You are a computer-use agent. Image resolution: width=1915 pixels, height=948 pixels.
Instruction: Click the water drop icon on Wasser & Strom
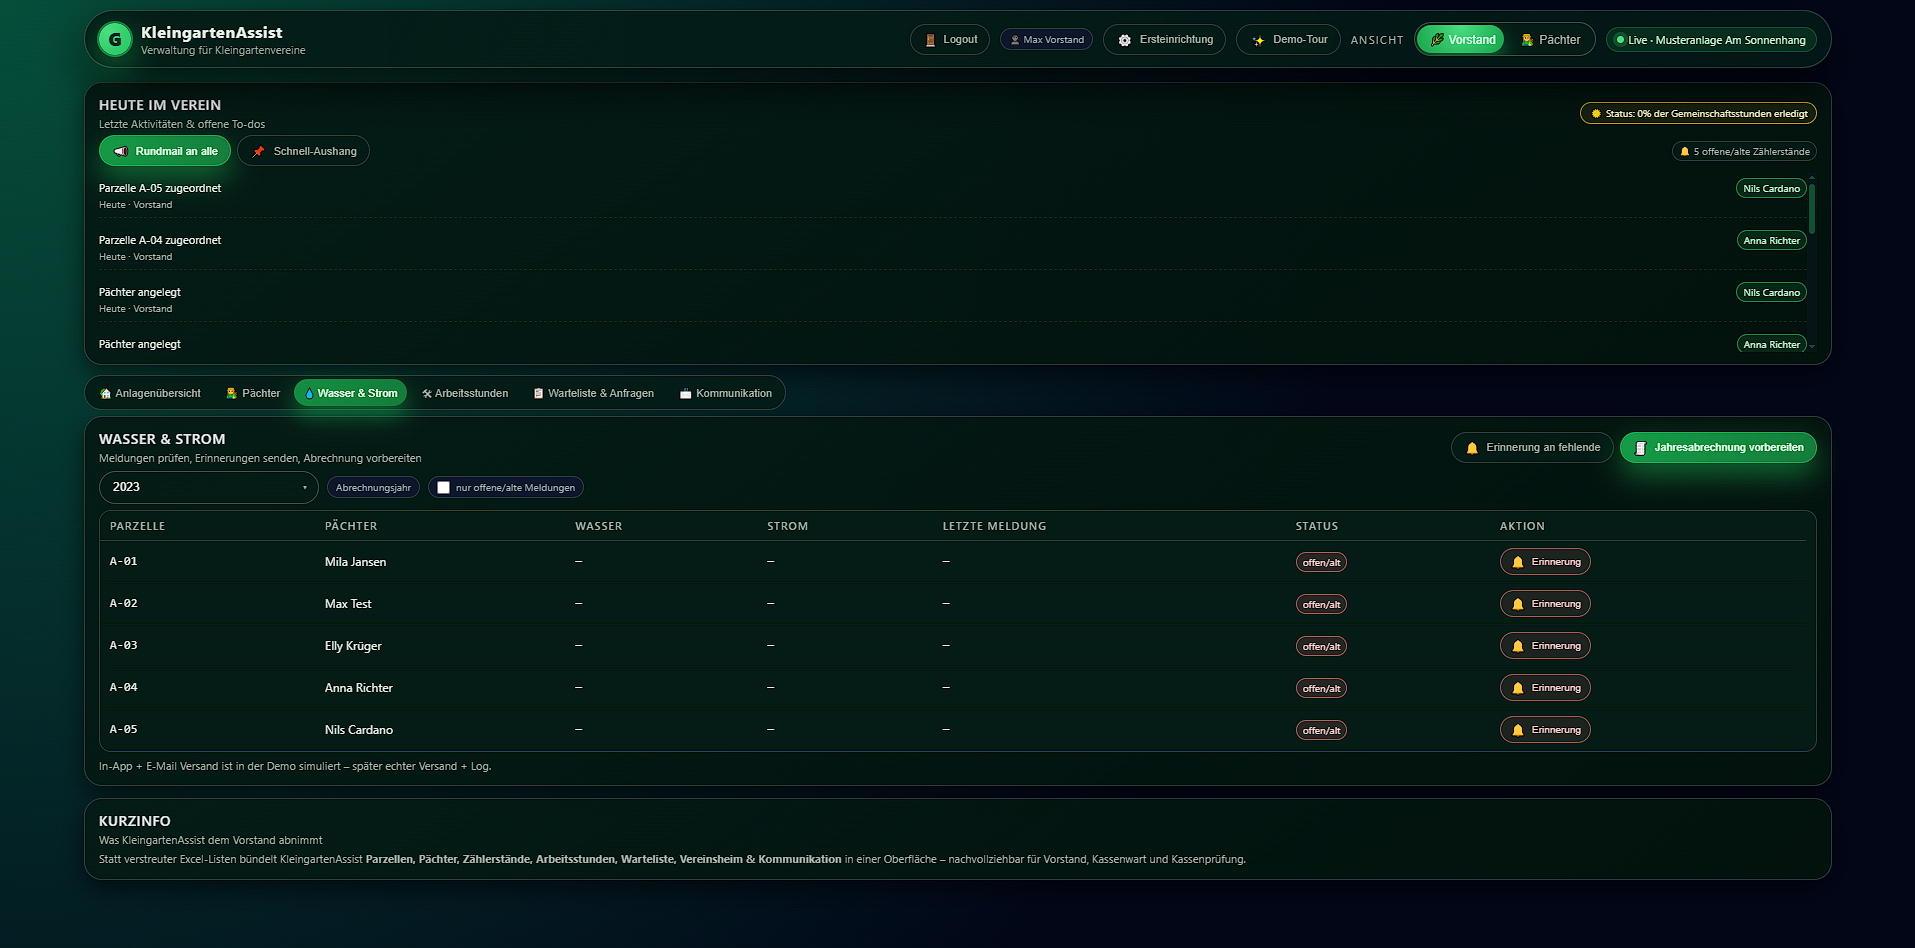[x=310, y=393]
